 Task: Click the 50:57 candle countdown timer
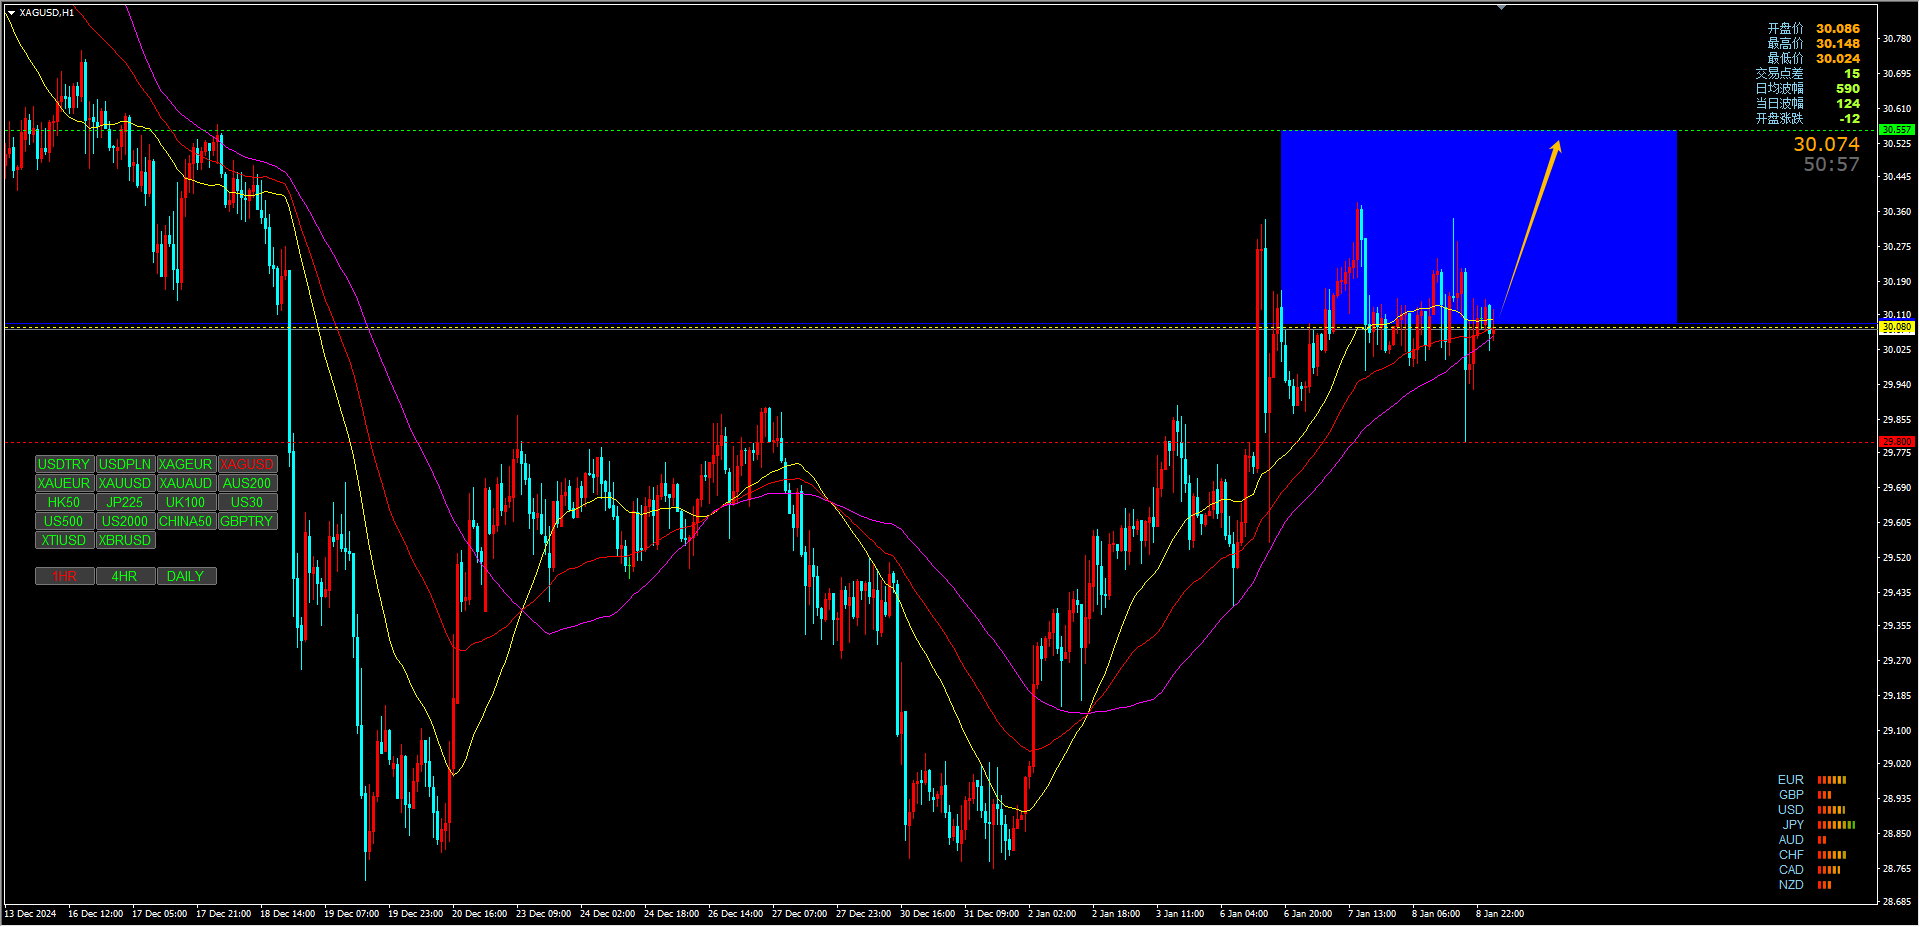(x=1831, y=165)
